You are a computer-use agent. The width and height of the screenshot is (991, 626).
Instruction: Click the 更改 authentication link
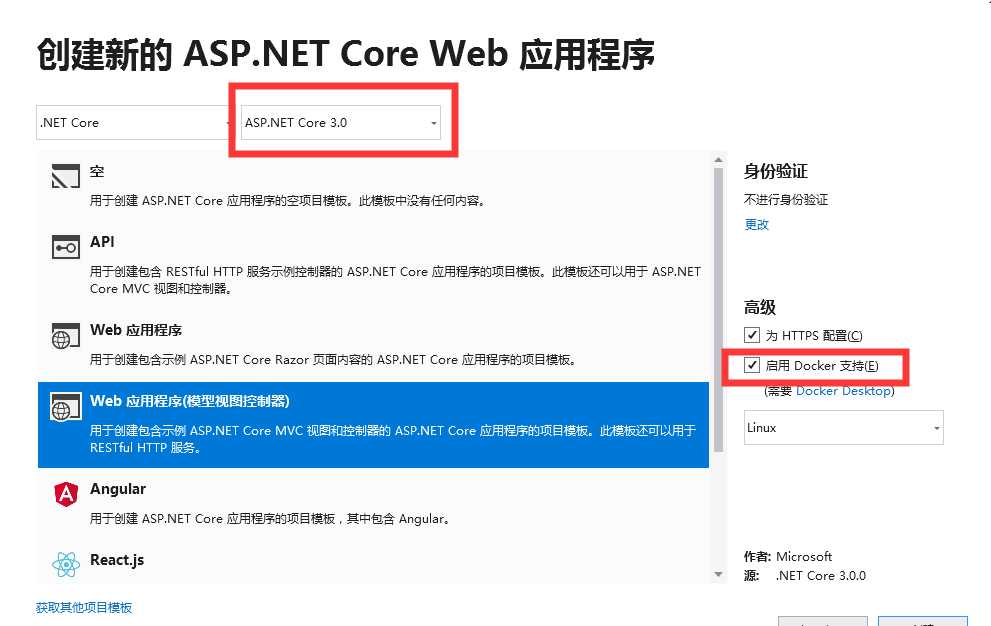(x=757, y=224)
